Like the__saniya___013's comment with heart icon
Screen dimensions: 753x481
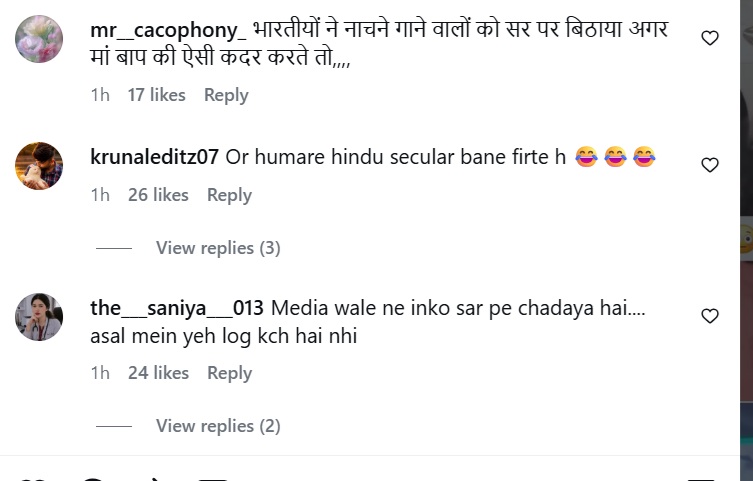(x=710, y=316)
